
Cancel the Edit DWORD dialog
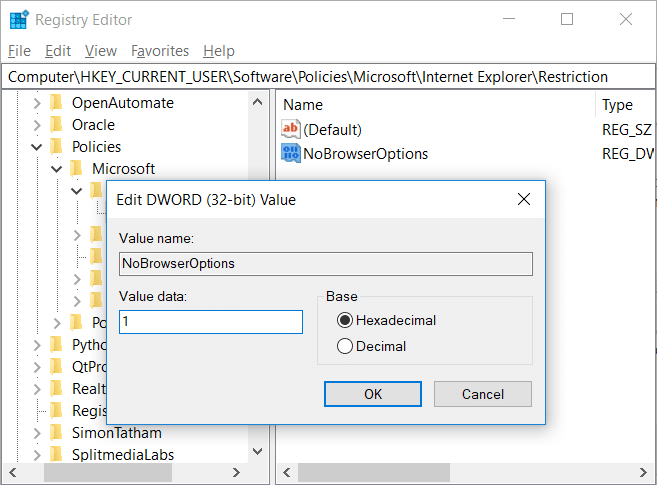tap(482, 394)
